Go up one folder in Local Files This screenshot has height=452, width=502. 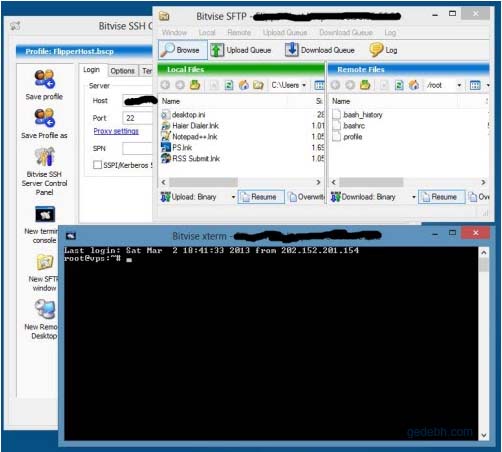click(195, 85)
